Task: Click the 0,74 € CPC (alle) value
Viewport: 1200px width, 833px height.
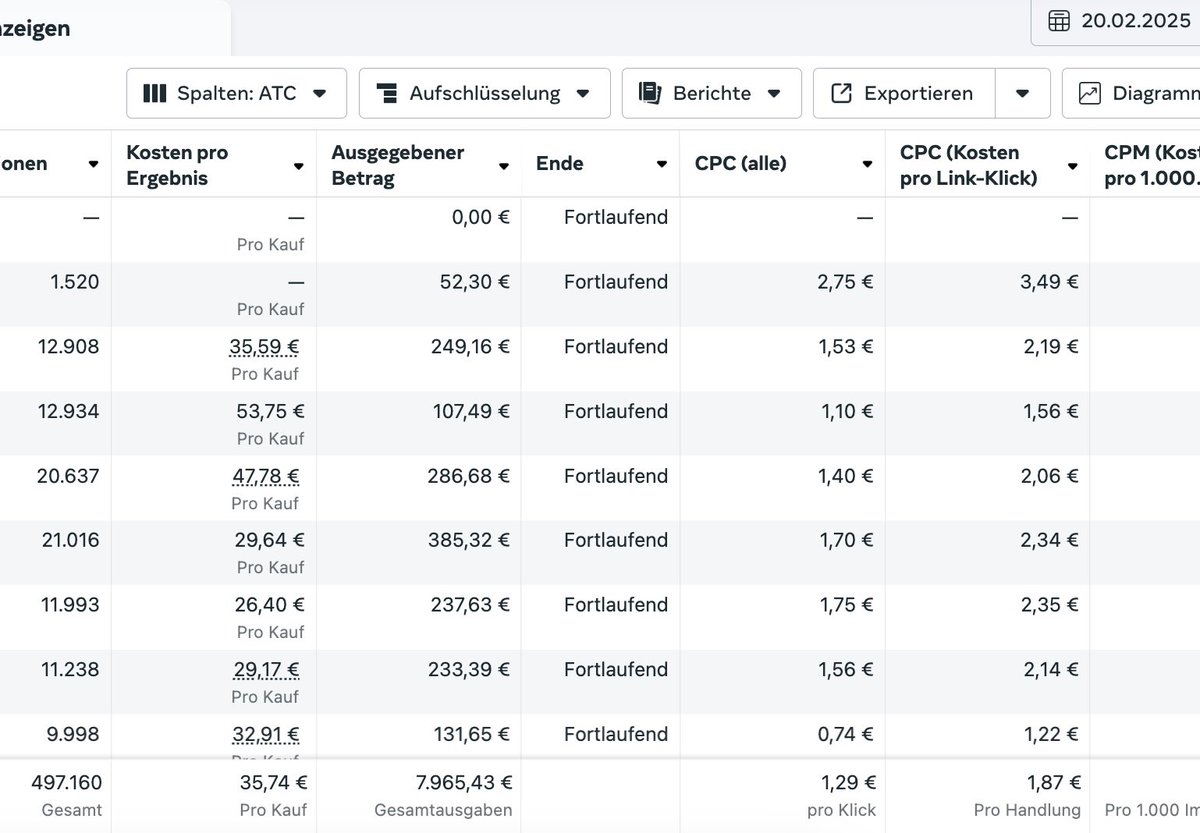Action: (845, 733)
